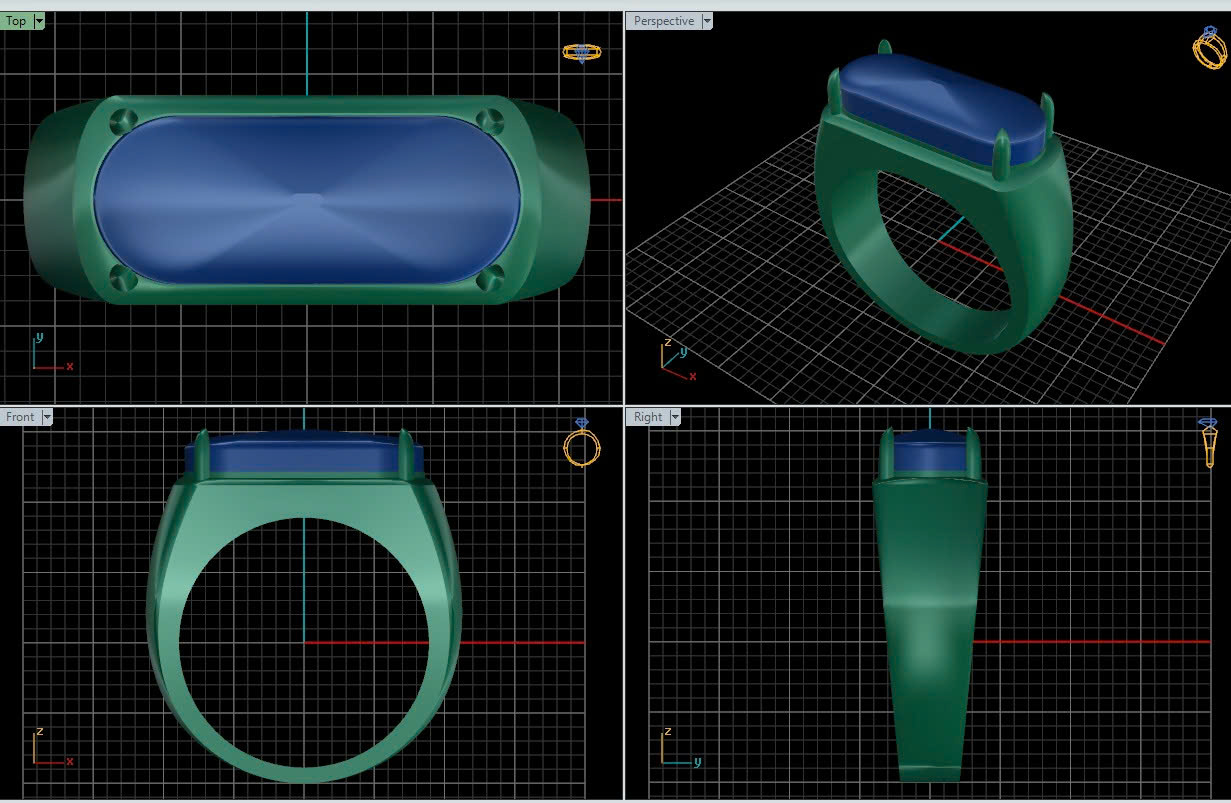This screenshot has width=1231, height=803.
Task: Select the Right viewport title label
Action: [x=647, y=417]
